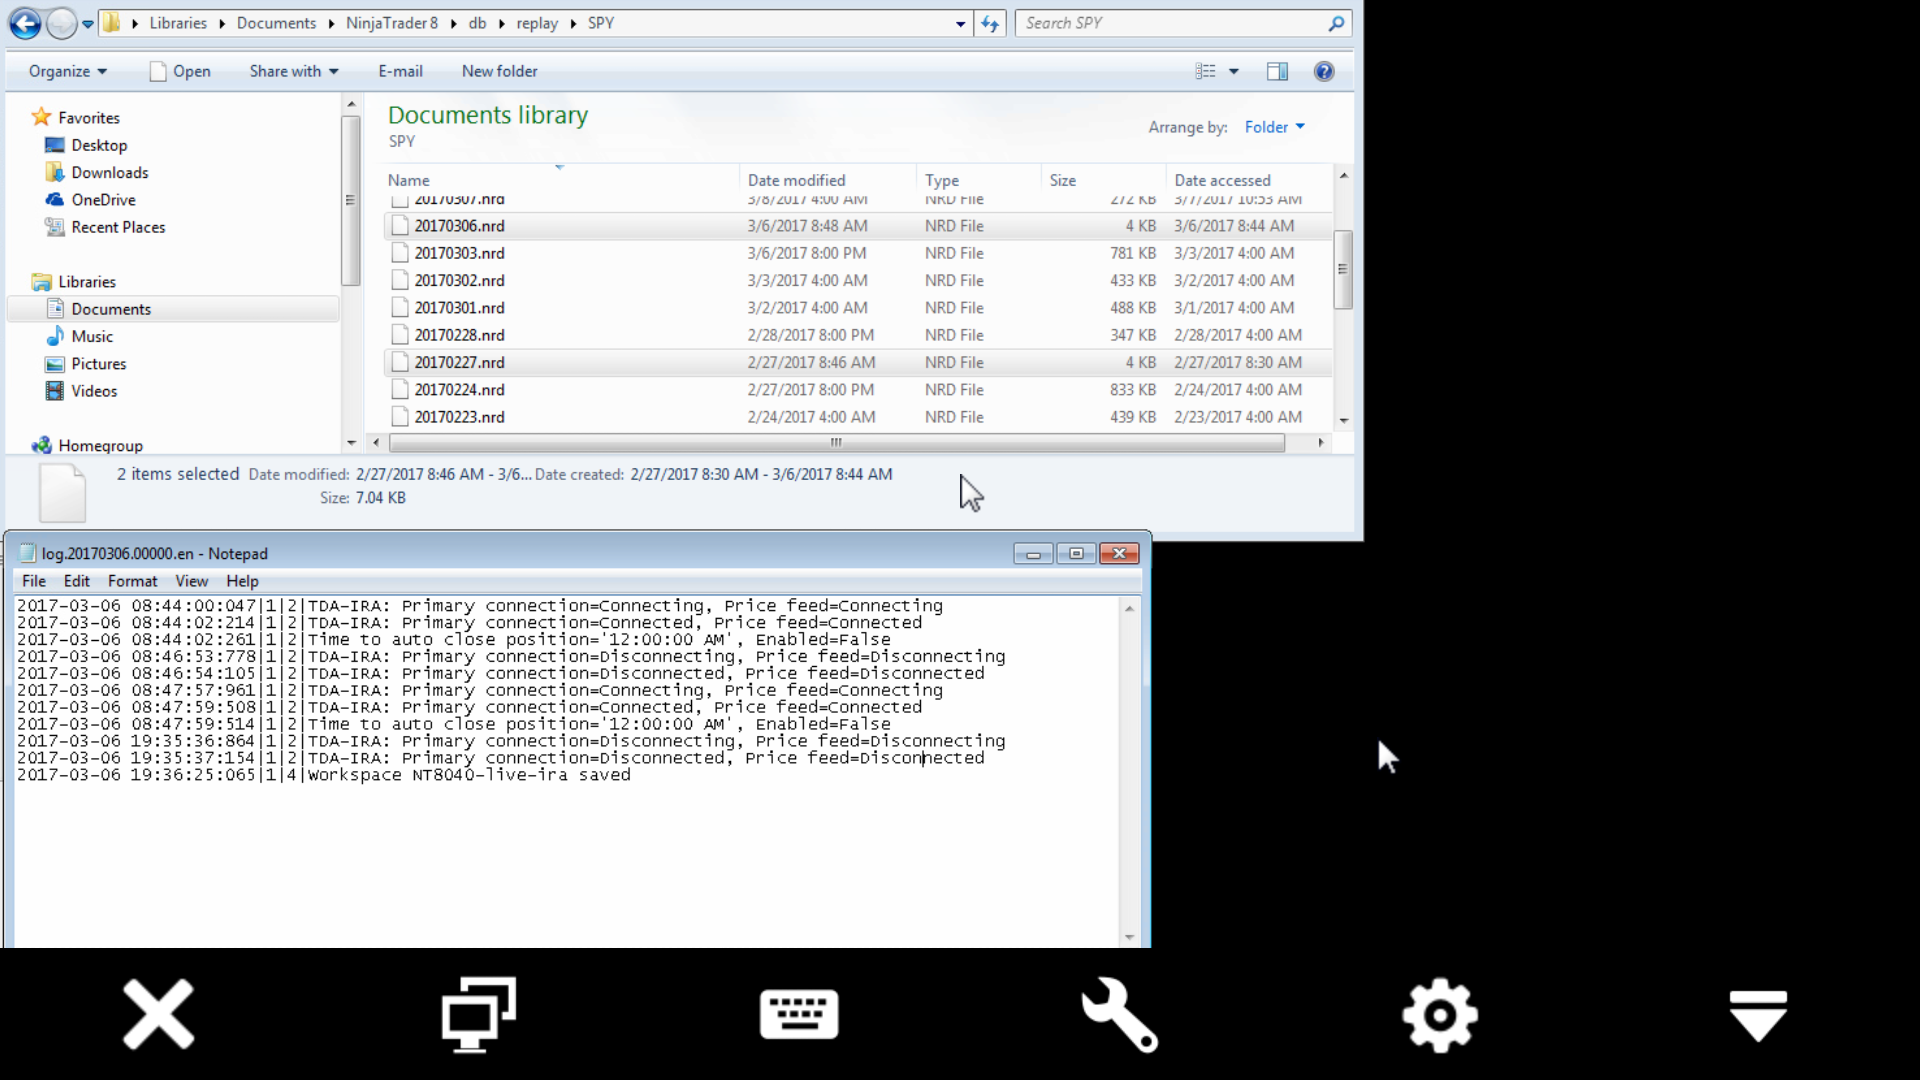
Task: Hide the toolbar with down-arrow icon
Action: 1758,1015
